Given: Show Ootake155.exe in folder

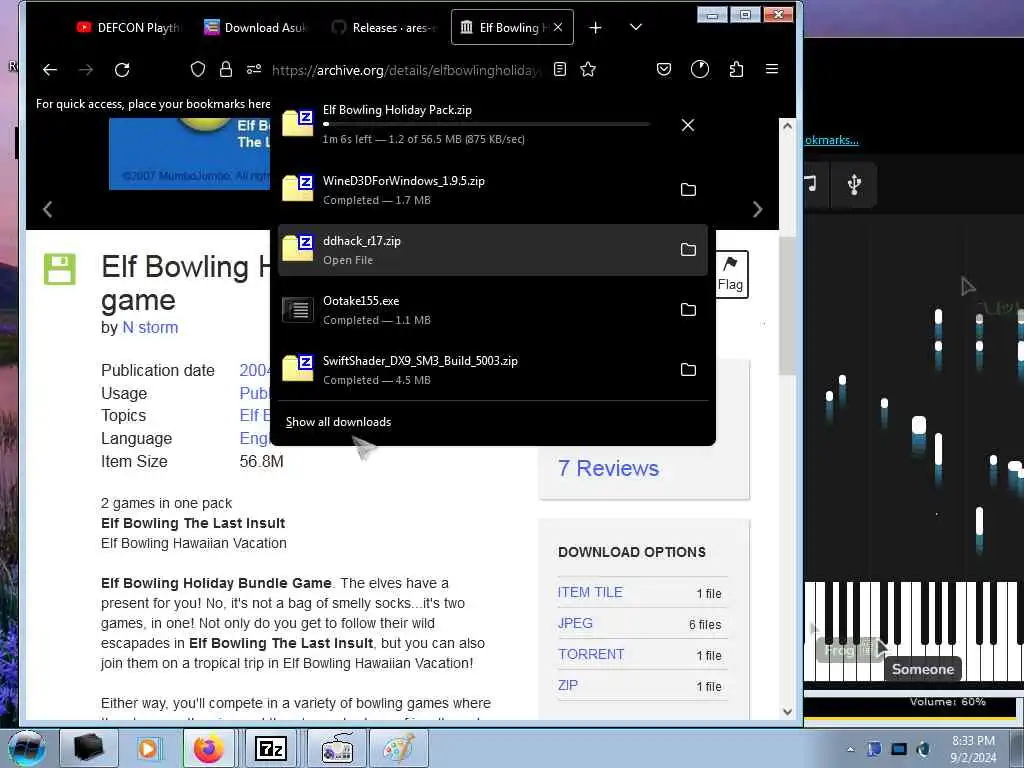Looking at the screenshot, I should click(688, 310).
